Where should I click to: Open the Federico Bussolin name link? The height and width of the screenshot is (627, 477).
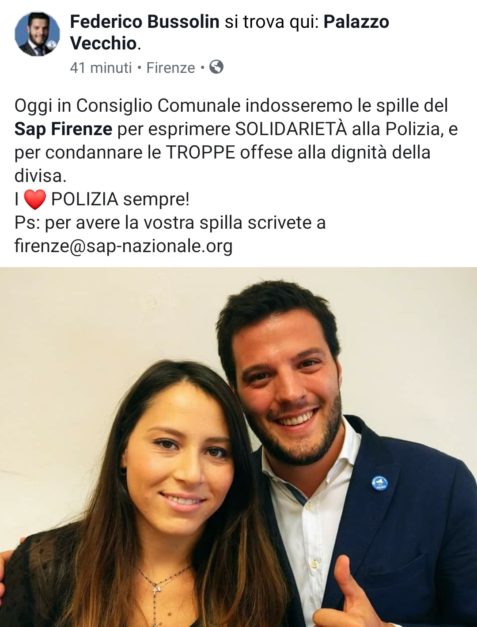144,22
